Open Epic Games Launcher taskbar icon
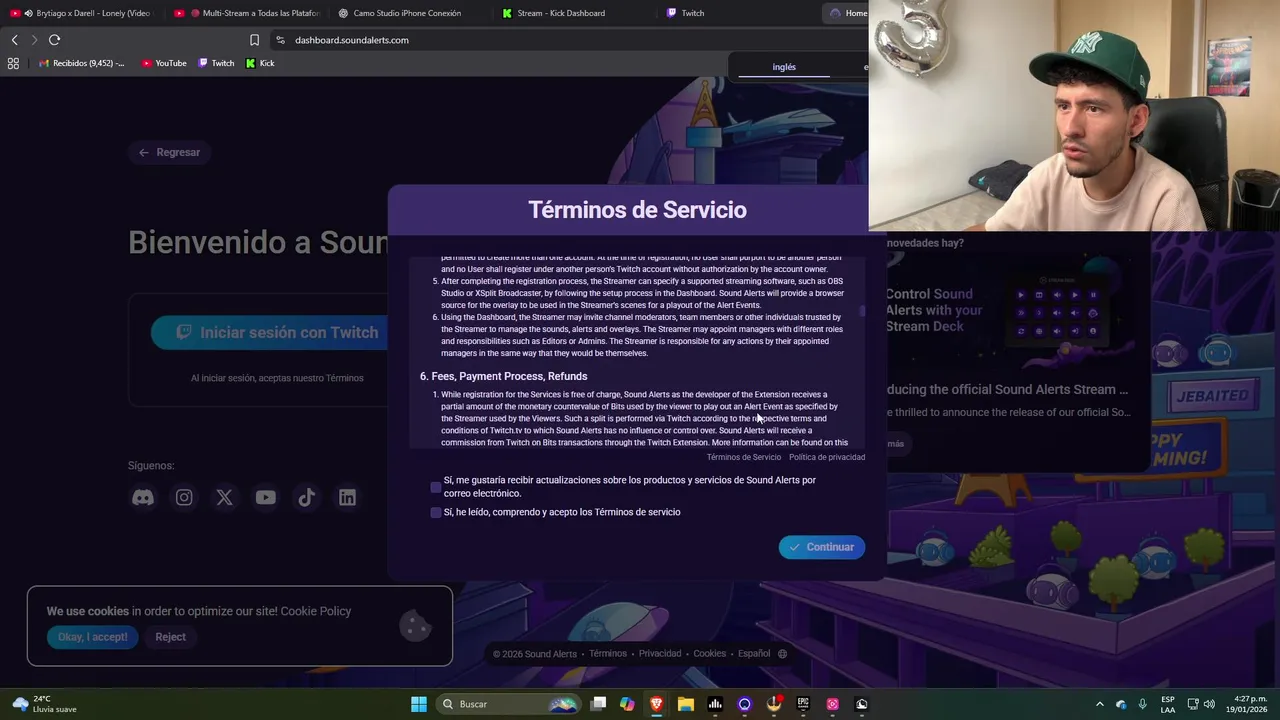This screenshot has height=720, width=1280. tap(803, 704)
